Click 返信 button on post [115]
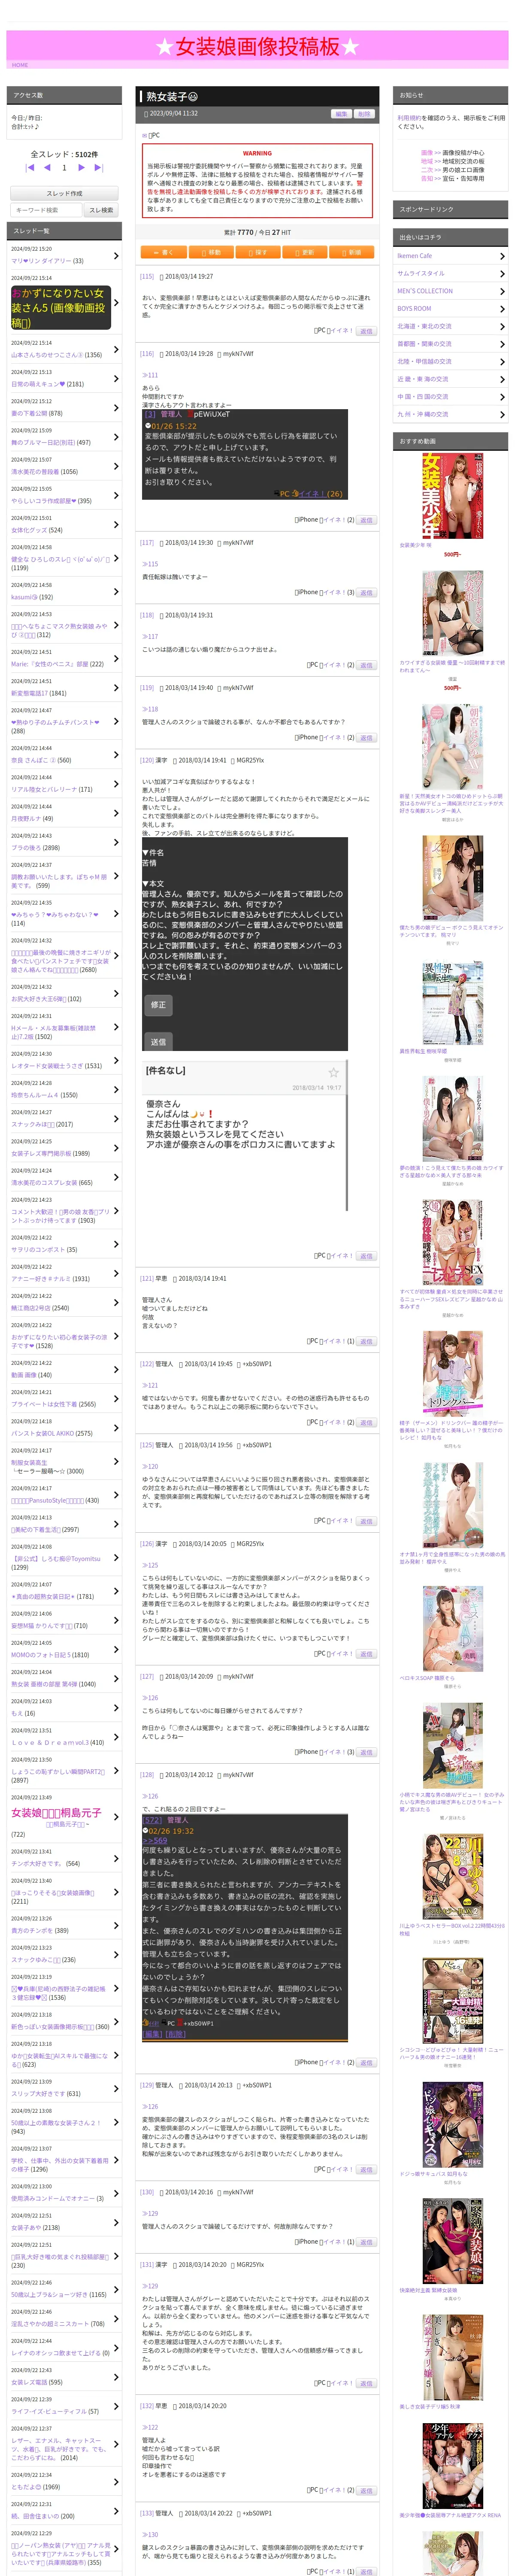 [x=366, y=331]
